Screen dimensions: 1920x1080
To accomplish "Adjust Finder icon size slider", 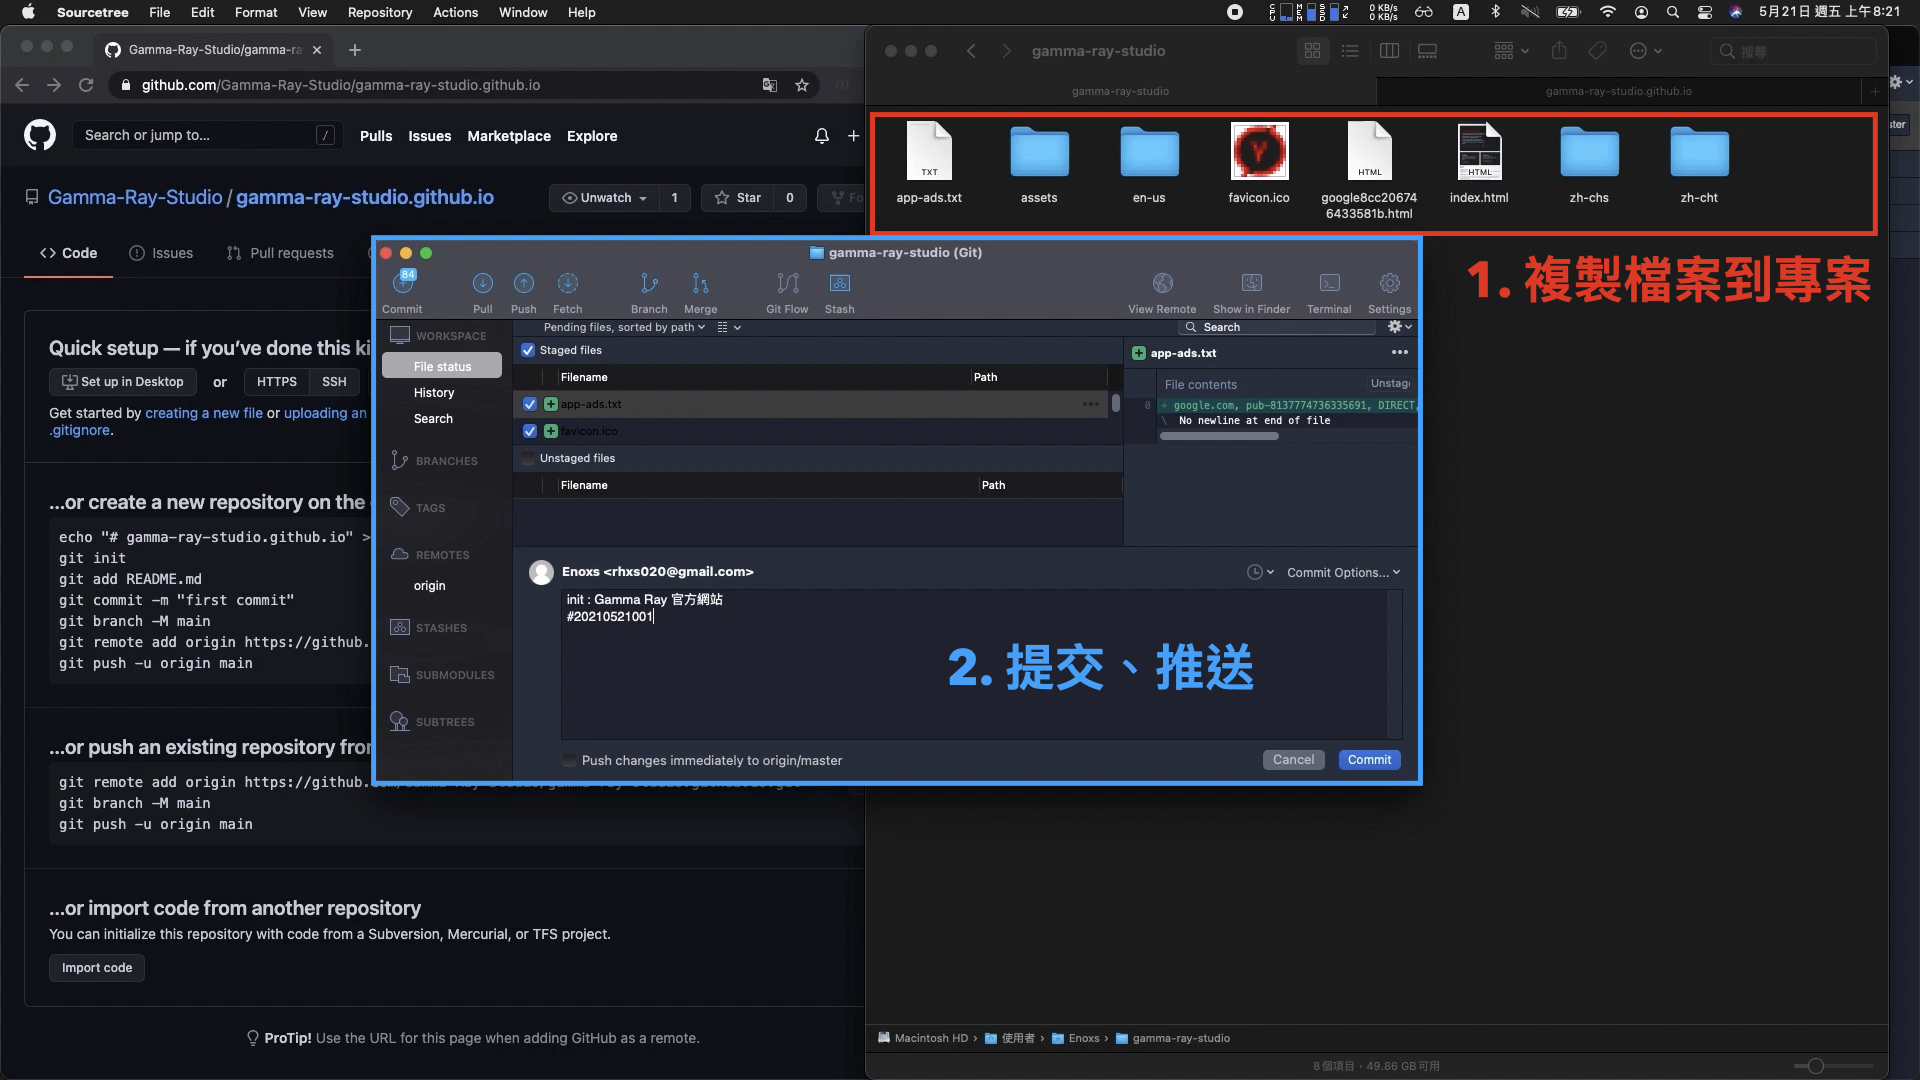I will click(1815, 1066).
